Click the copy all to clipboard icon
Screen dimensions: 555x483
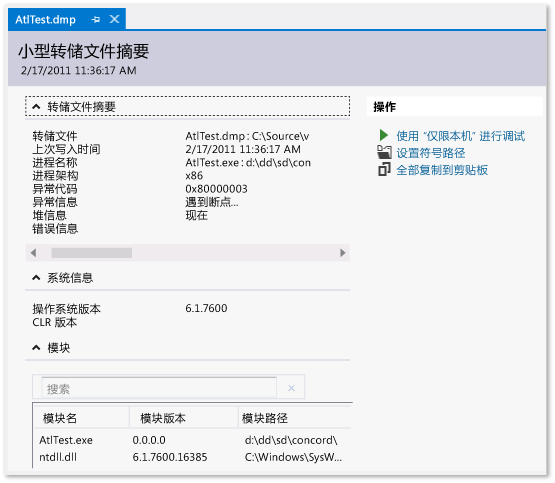pyautogui.click(x=384, y=169)
